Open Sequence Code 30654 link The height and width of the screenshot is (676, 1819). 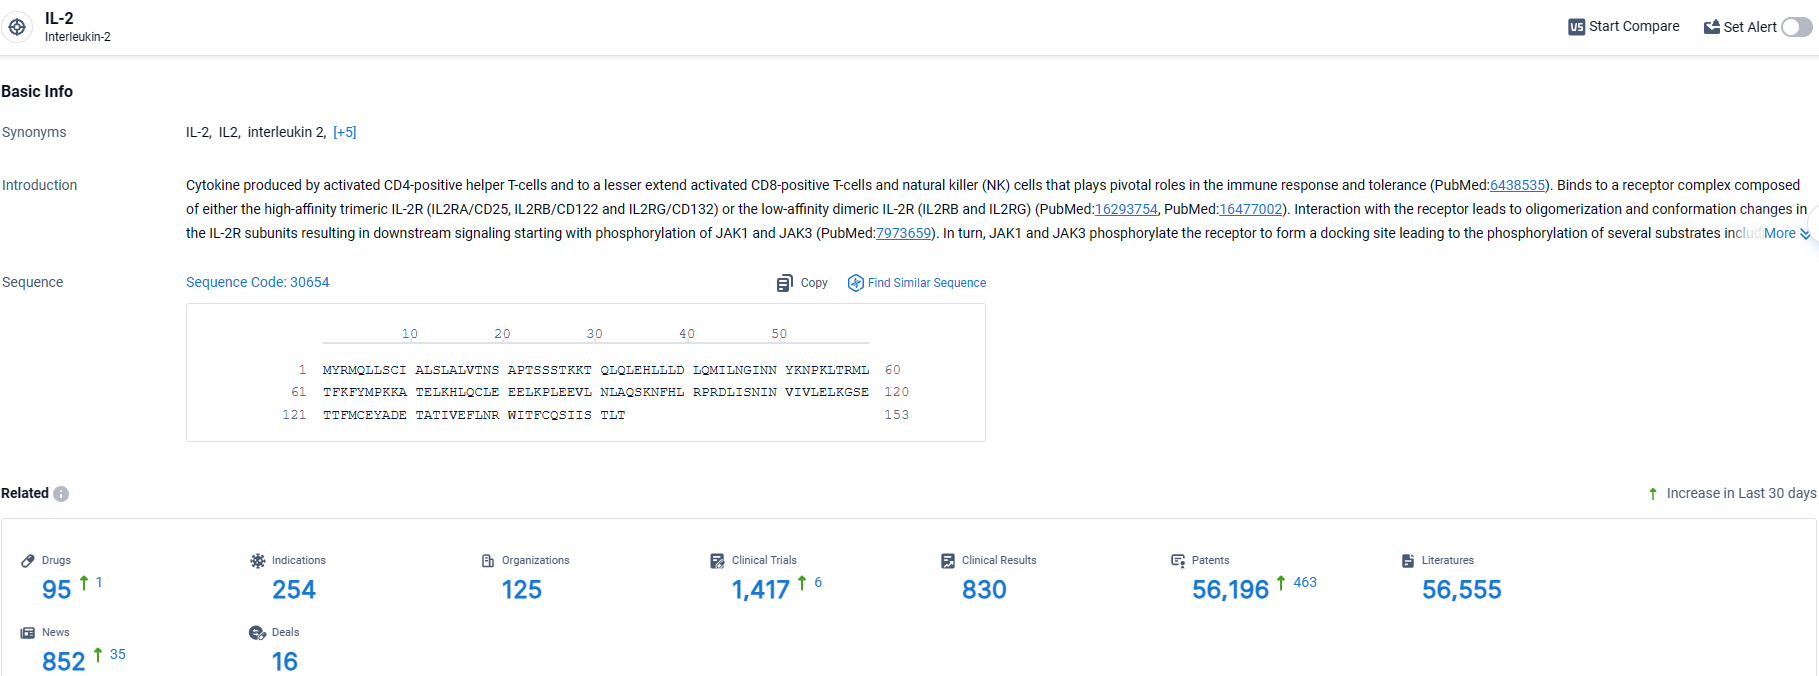(x=257, y=282)
